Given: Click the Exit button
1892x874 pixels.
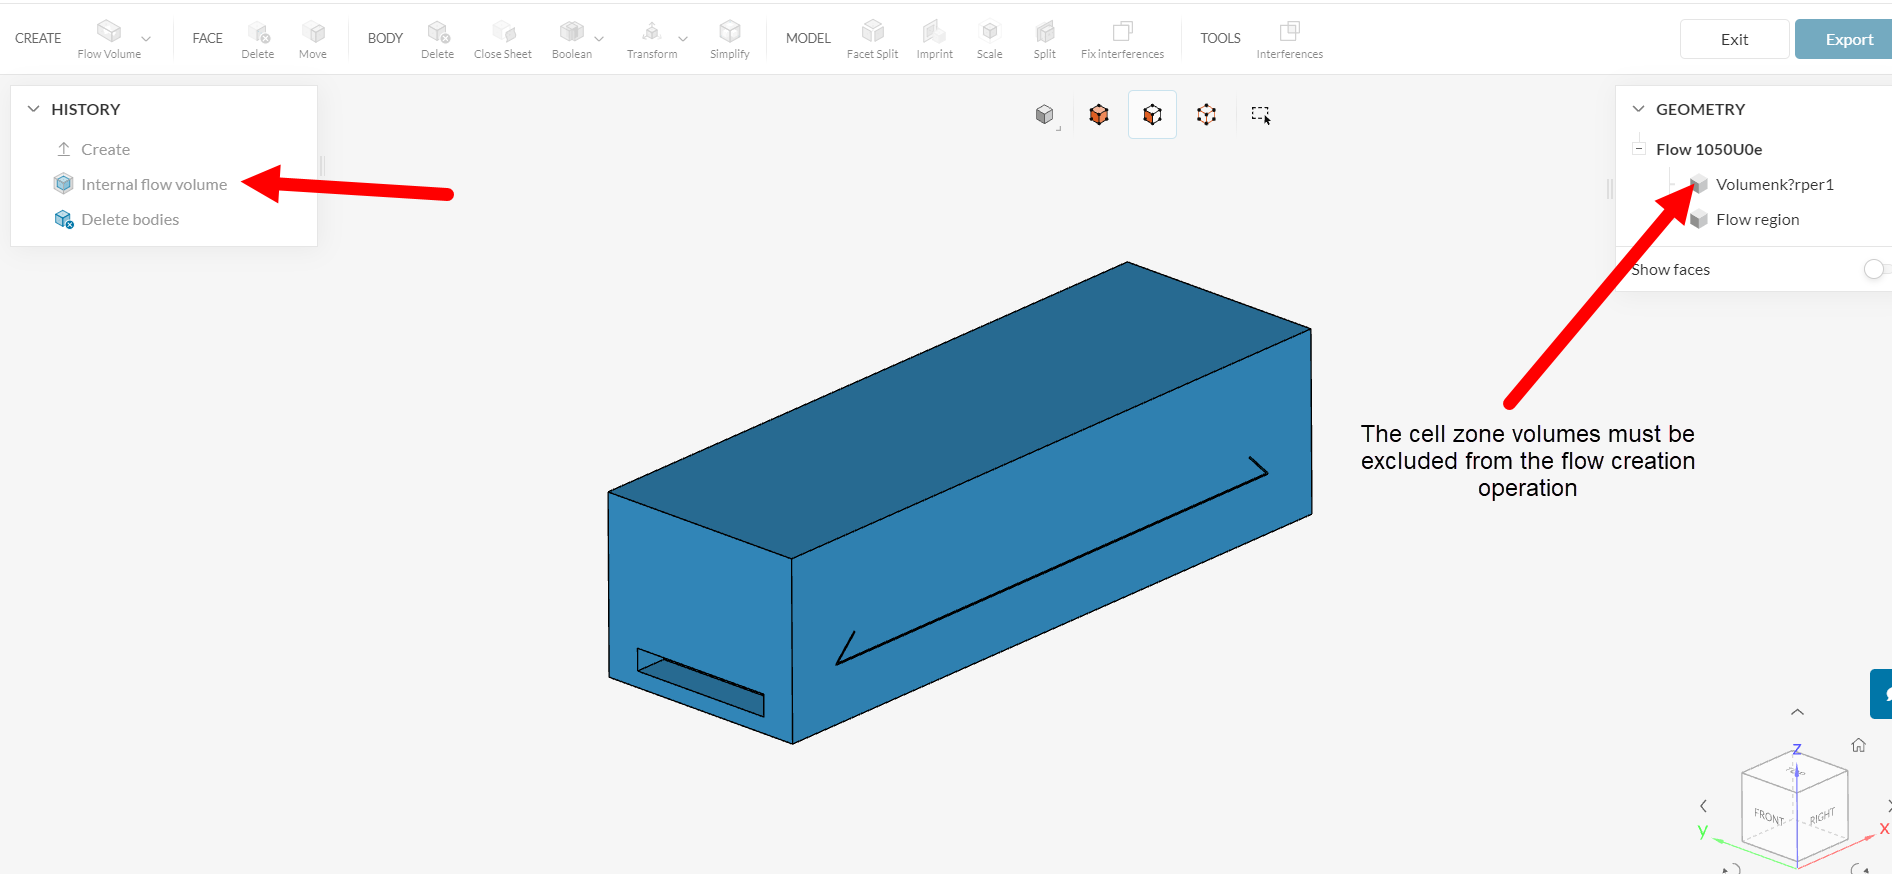Looking at the screenshot, I should (1734, 39).
